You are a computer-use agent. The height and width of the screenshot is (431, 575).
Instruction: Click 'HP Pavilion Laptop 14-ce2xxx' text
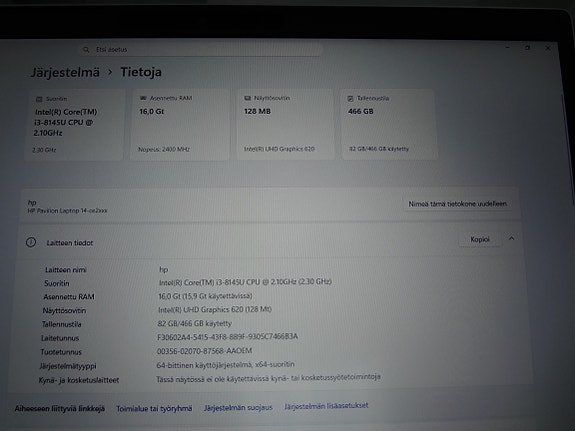point(67,211)
